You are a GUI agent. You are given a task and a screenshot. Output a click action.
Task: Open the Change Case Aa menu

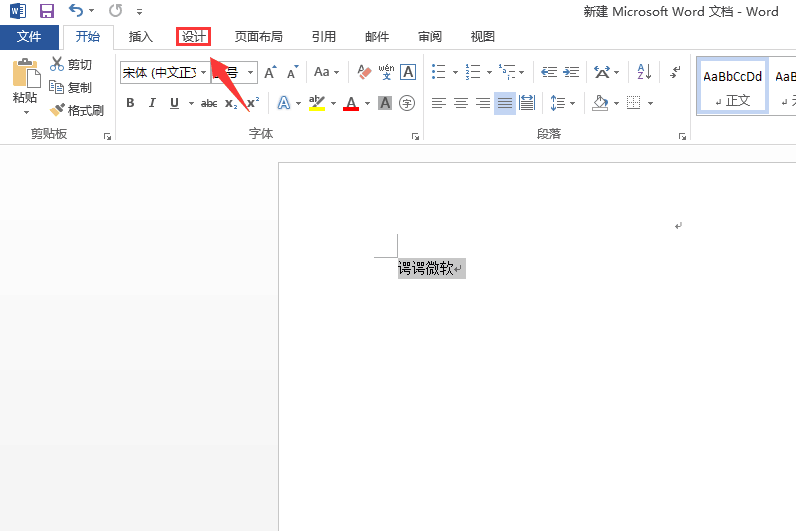(x=326, y=72)
